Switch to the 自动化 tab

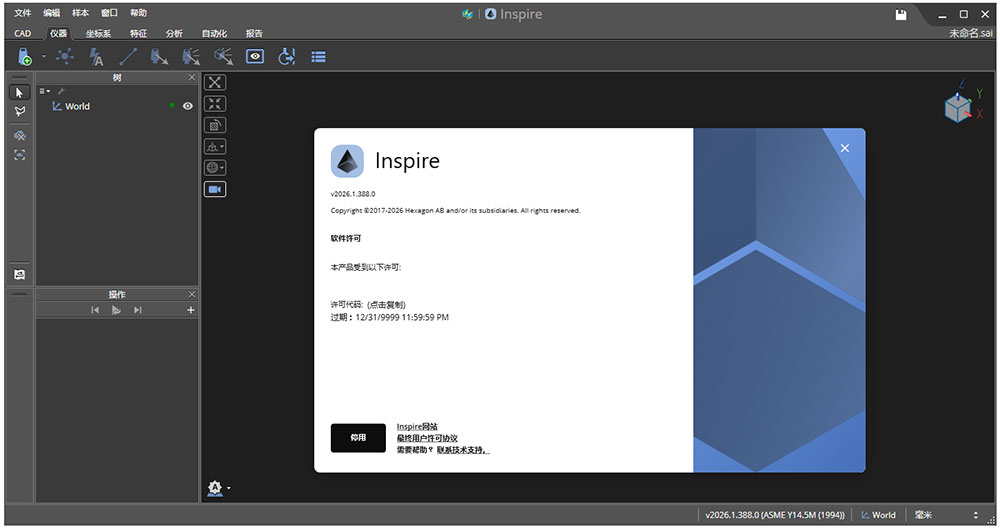pos(214,33)
